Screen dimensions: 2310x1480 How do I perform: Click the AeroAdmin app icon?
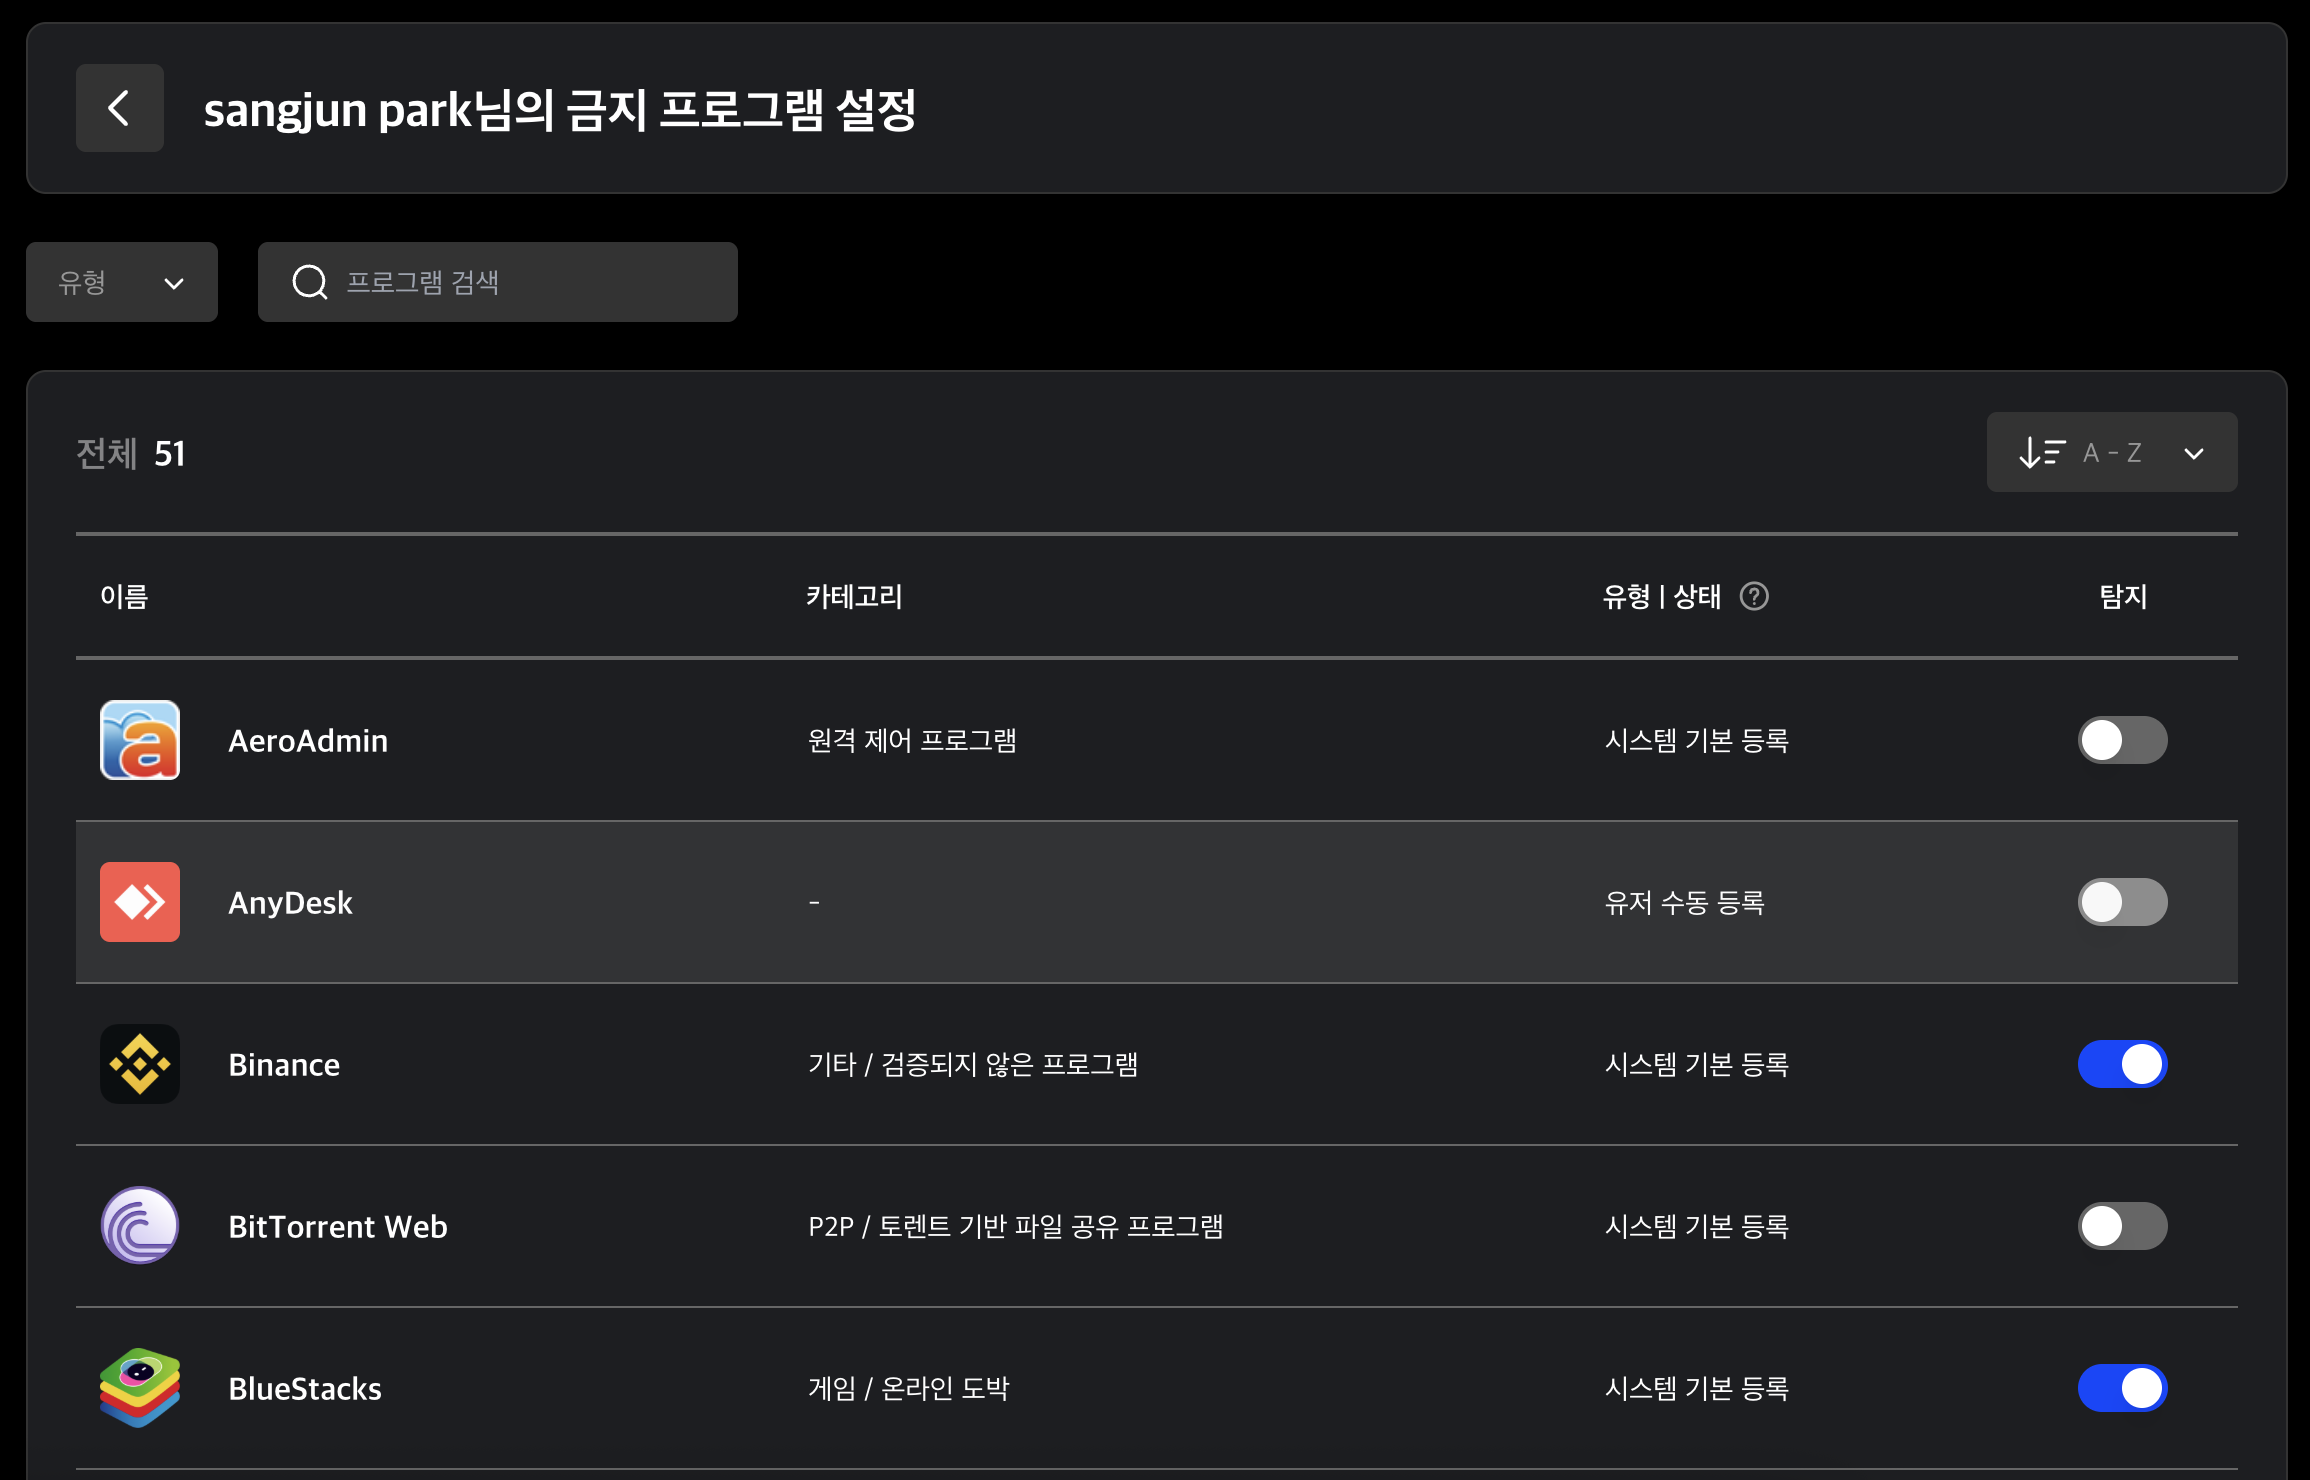coord(140,740)
